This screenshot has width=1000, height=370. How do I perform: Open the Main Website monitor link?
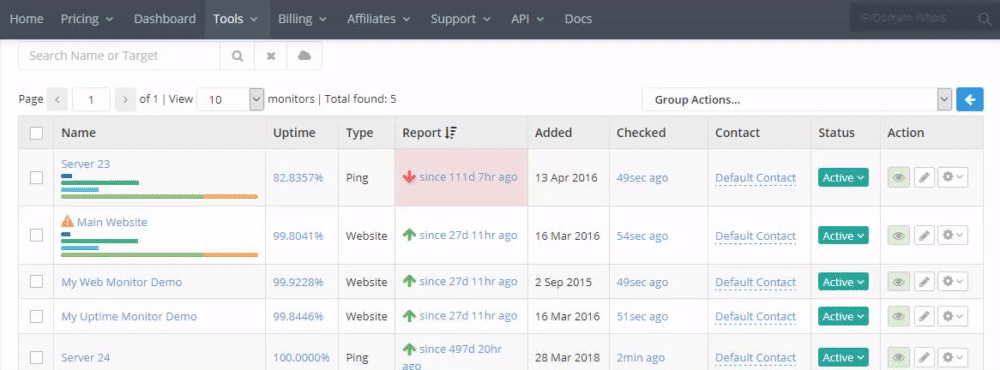click(112, 222)
